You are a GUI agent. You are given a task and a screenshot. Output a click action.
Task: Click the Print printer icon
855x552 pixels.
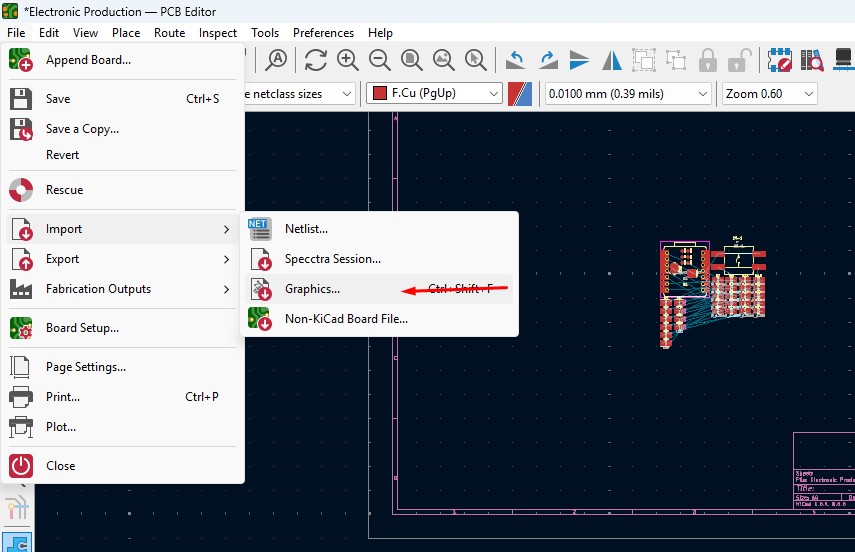click(21, 397)
